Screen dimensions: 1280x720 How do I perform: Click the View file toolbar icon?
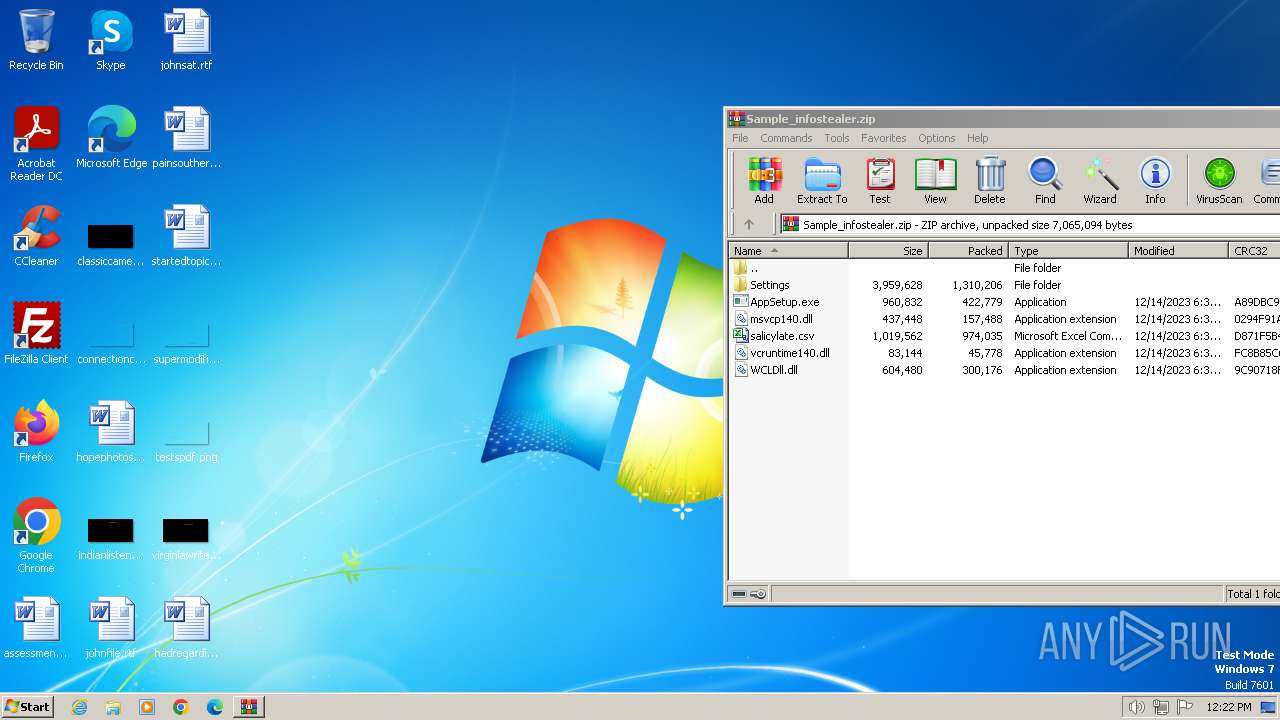click(x=935, y=181)
